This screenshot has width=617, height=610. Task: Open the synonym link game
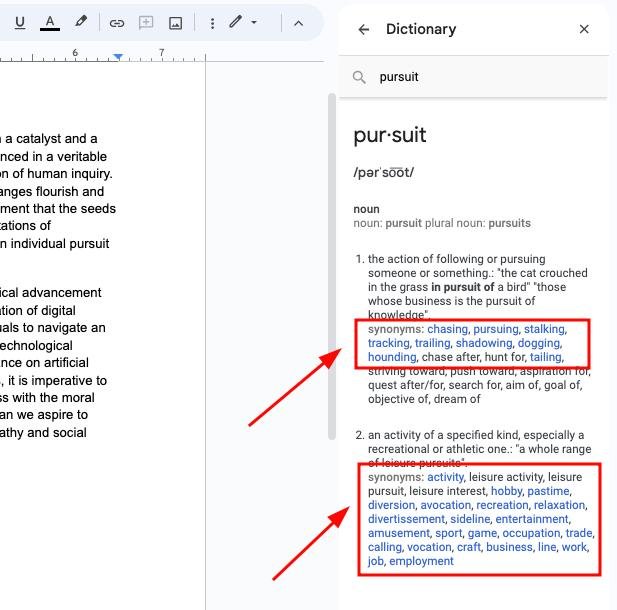[482, 533]
